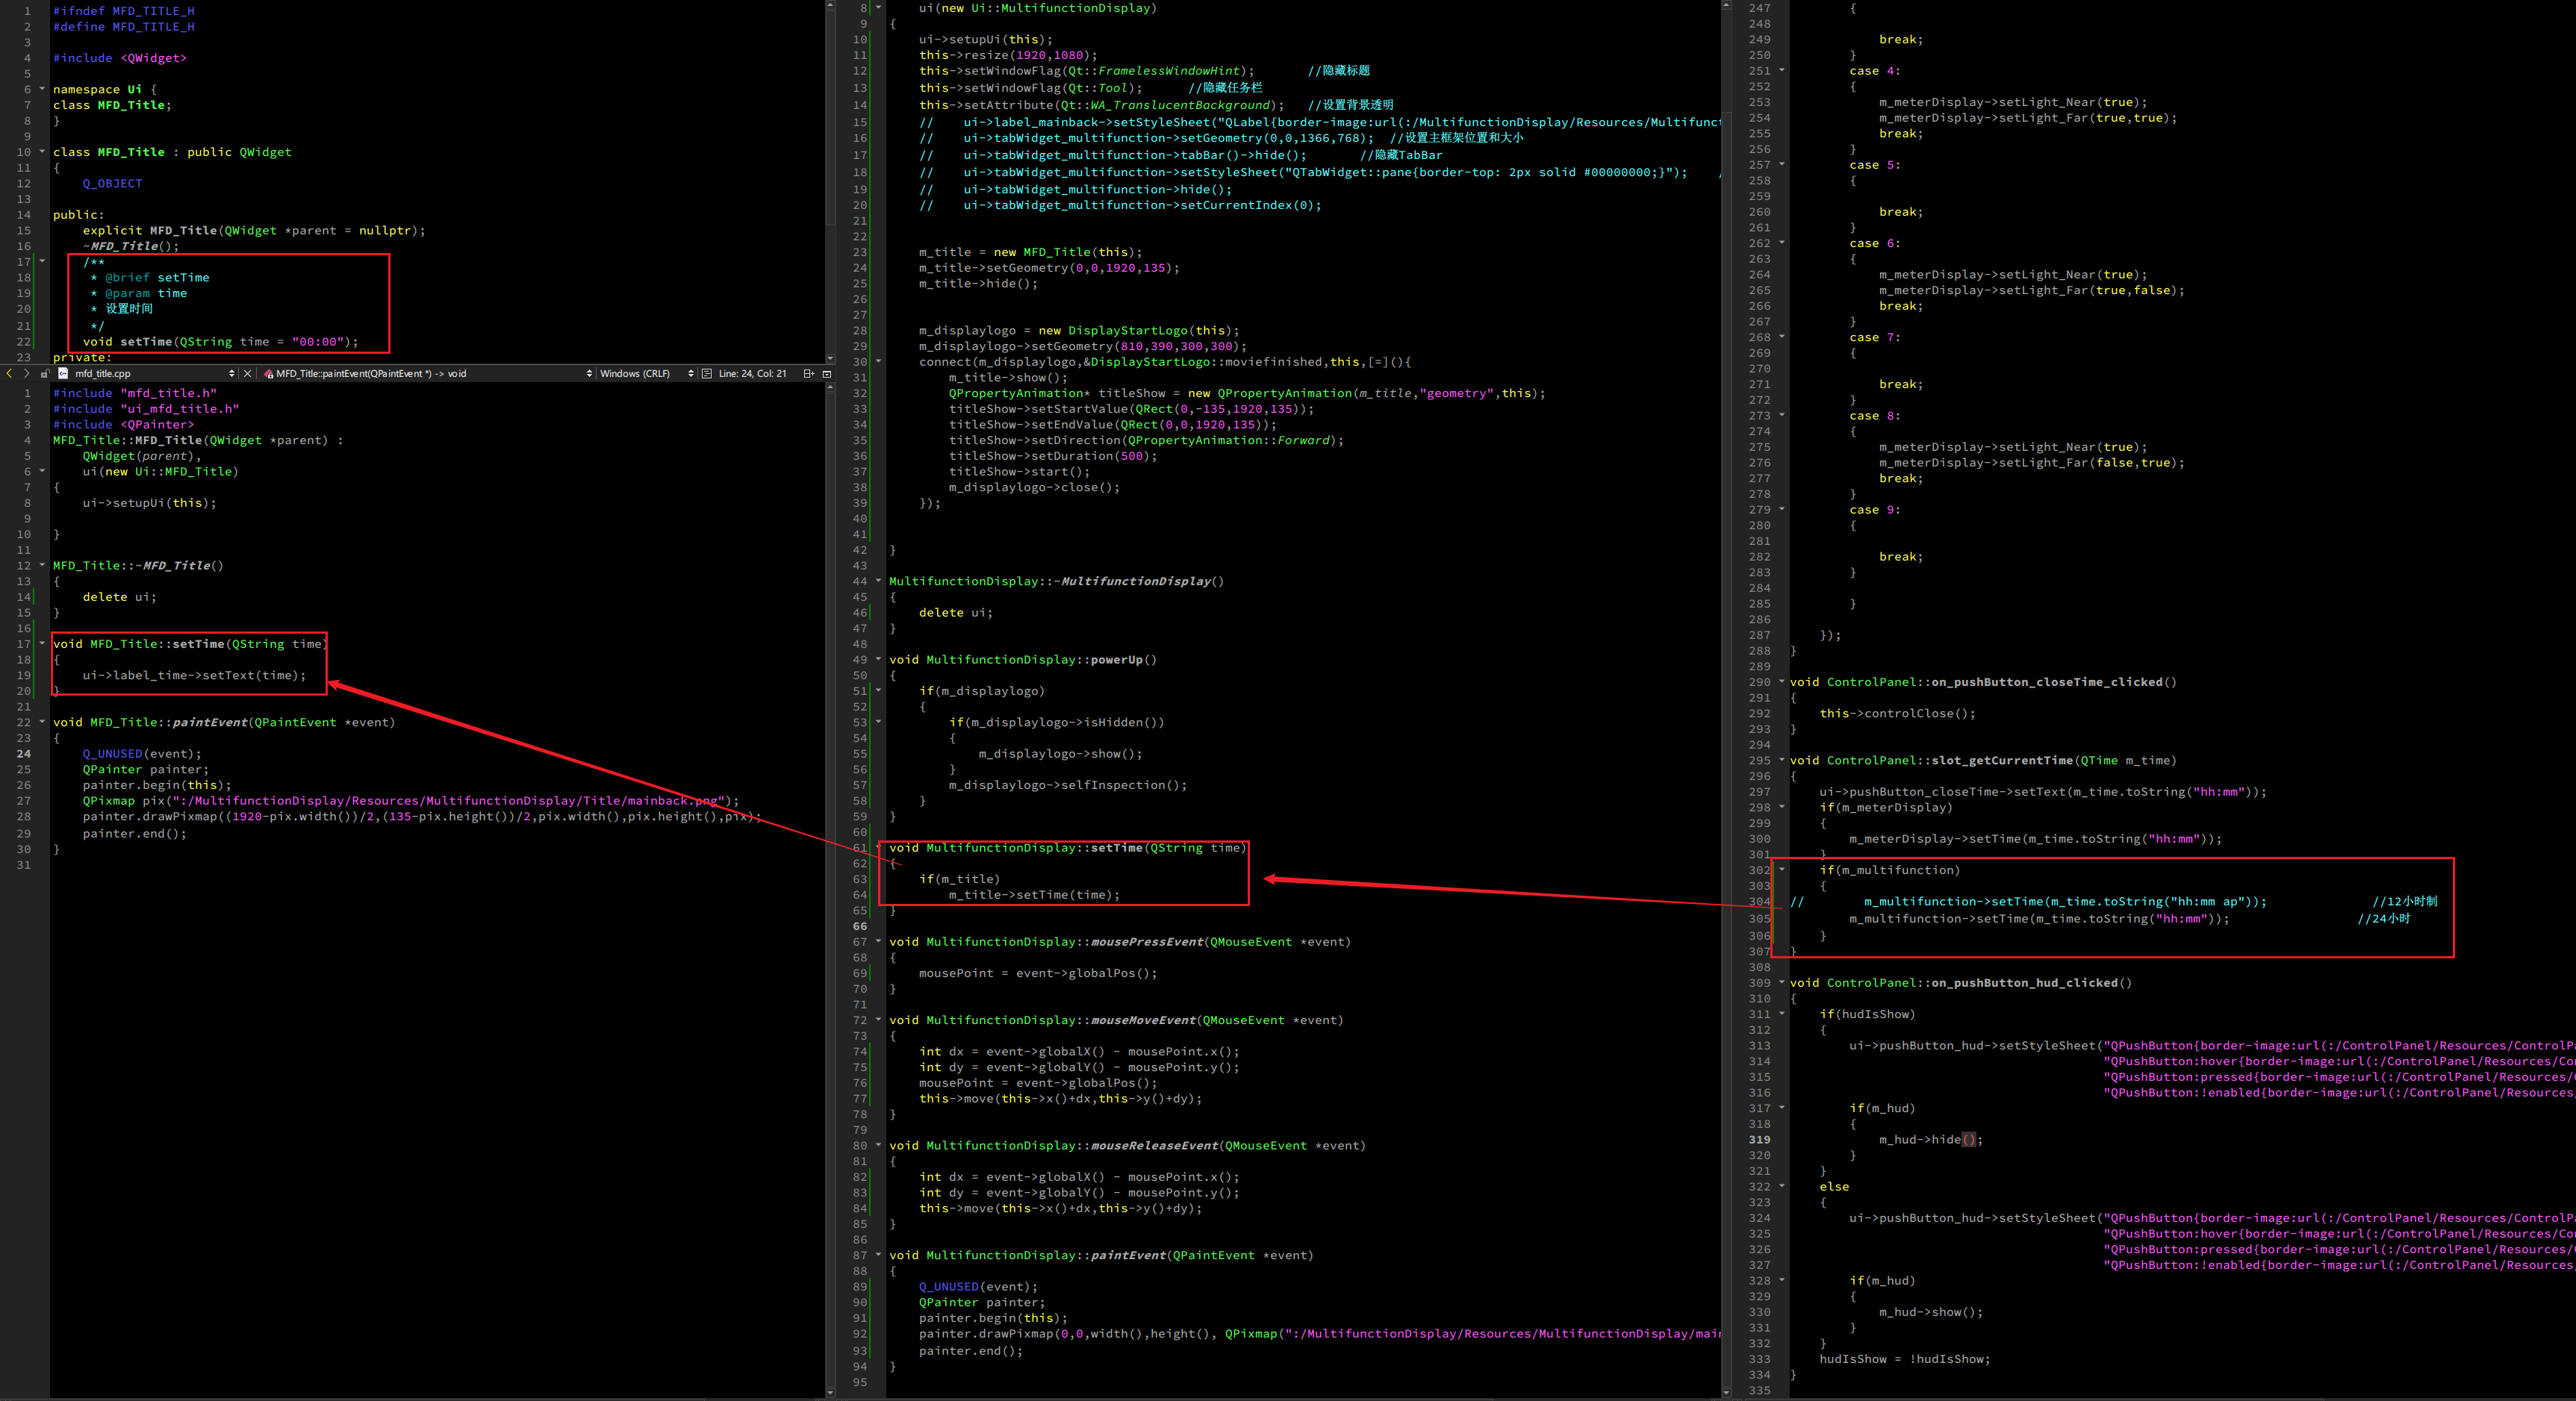Click the mfd_title.cpp C++ file icon
This screenshot has height=1401, width=2576.
[64, 374]
